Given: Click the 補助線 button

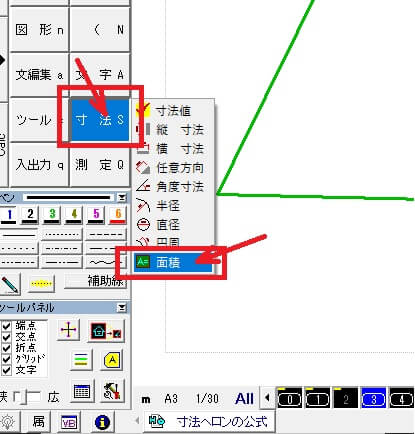Looking at the screenshot, I should coord(96,281).
